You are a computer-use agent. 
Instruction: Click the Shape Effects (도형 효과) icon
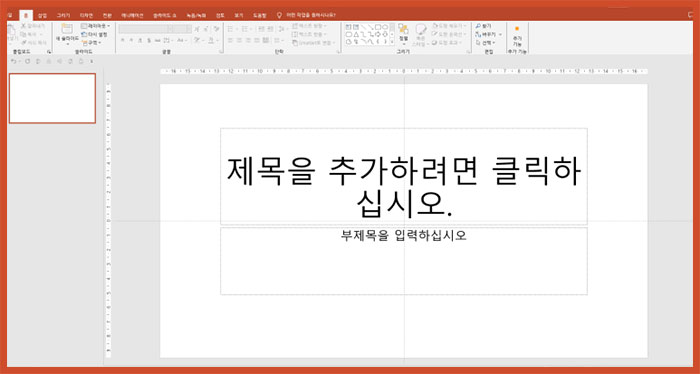point(435,43)
